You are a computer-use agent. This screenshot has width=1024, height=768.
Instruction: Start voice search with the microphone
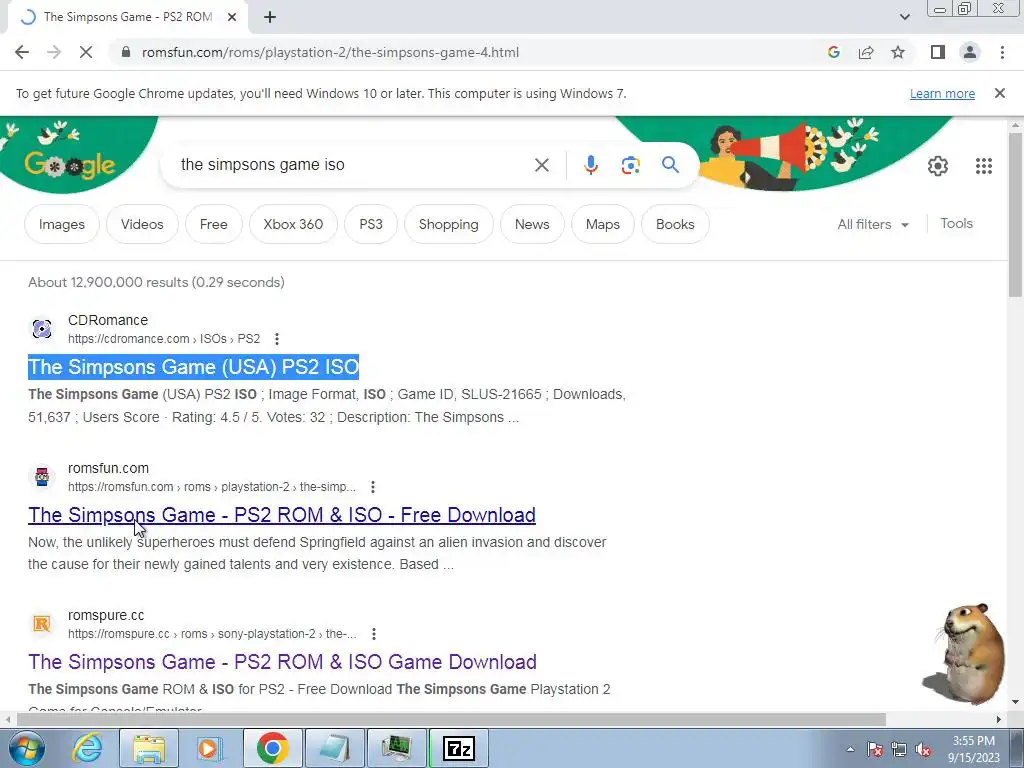coord(590,165)
